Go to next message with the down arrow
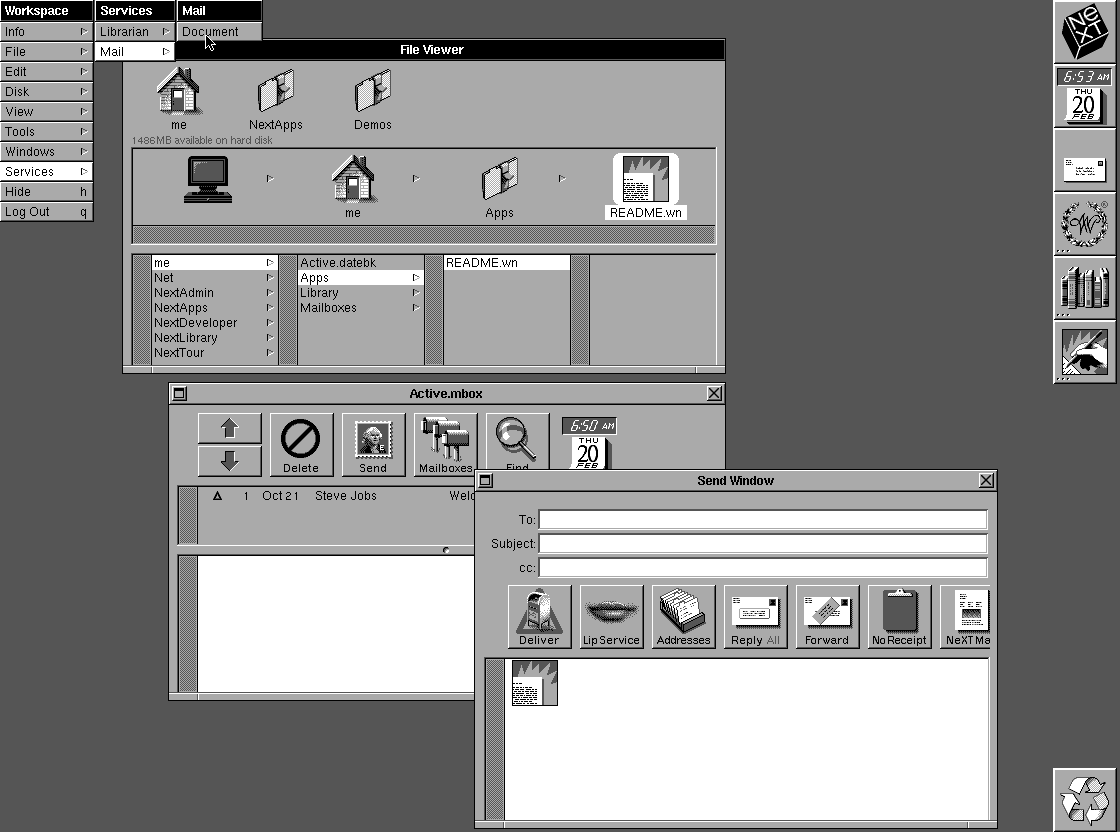Image resolution: width=1120 pixels, height=832 pixels. (x=229, y=461)
